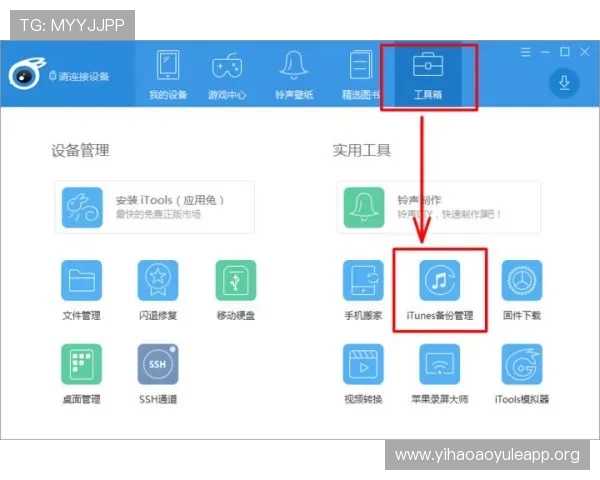Open iTunes备份管理 backup manager
This screenshot has width=600, height=480.
point(440,280)
